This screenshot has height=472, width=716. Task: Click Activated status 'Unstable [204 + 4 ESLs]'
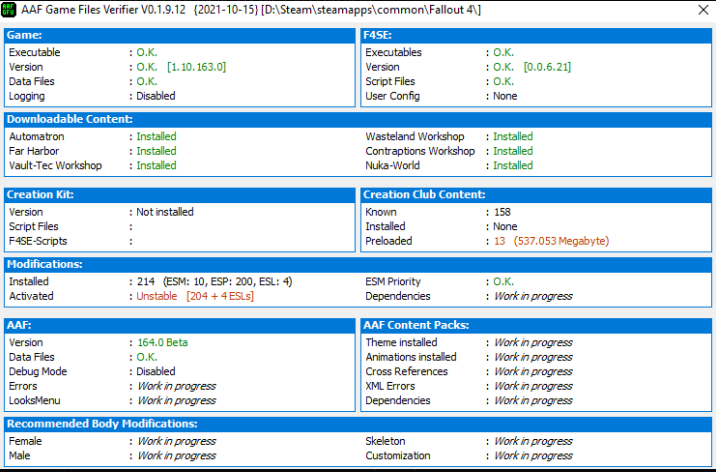pyautogui.click(x=195, y=296)
